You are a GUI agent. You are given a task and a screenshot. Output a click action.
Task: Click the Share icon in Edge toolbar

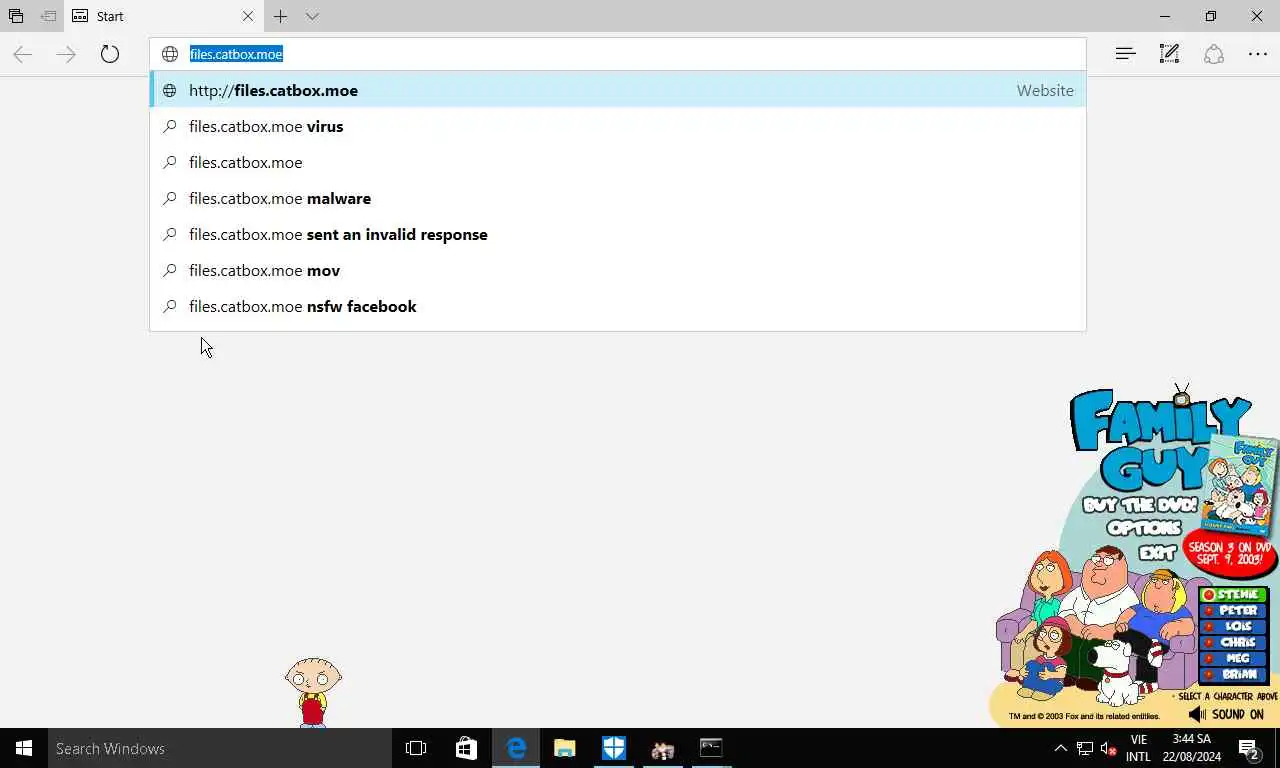coord(1213,54)
